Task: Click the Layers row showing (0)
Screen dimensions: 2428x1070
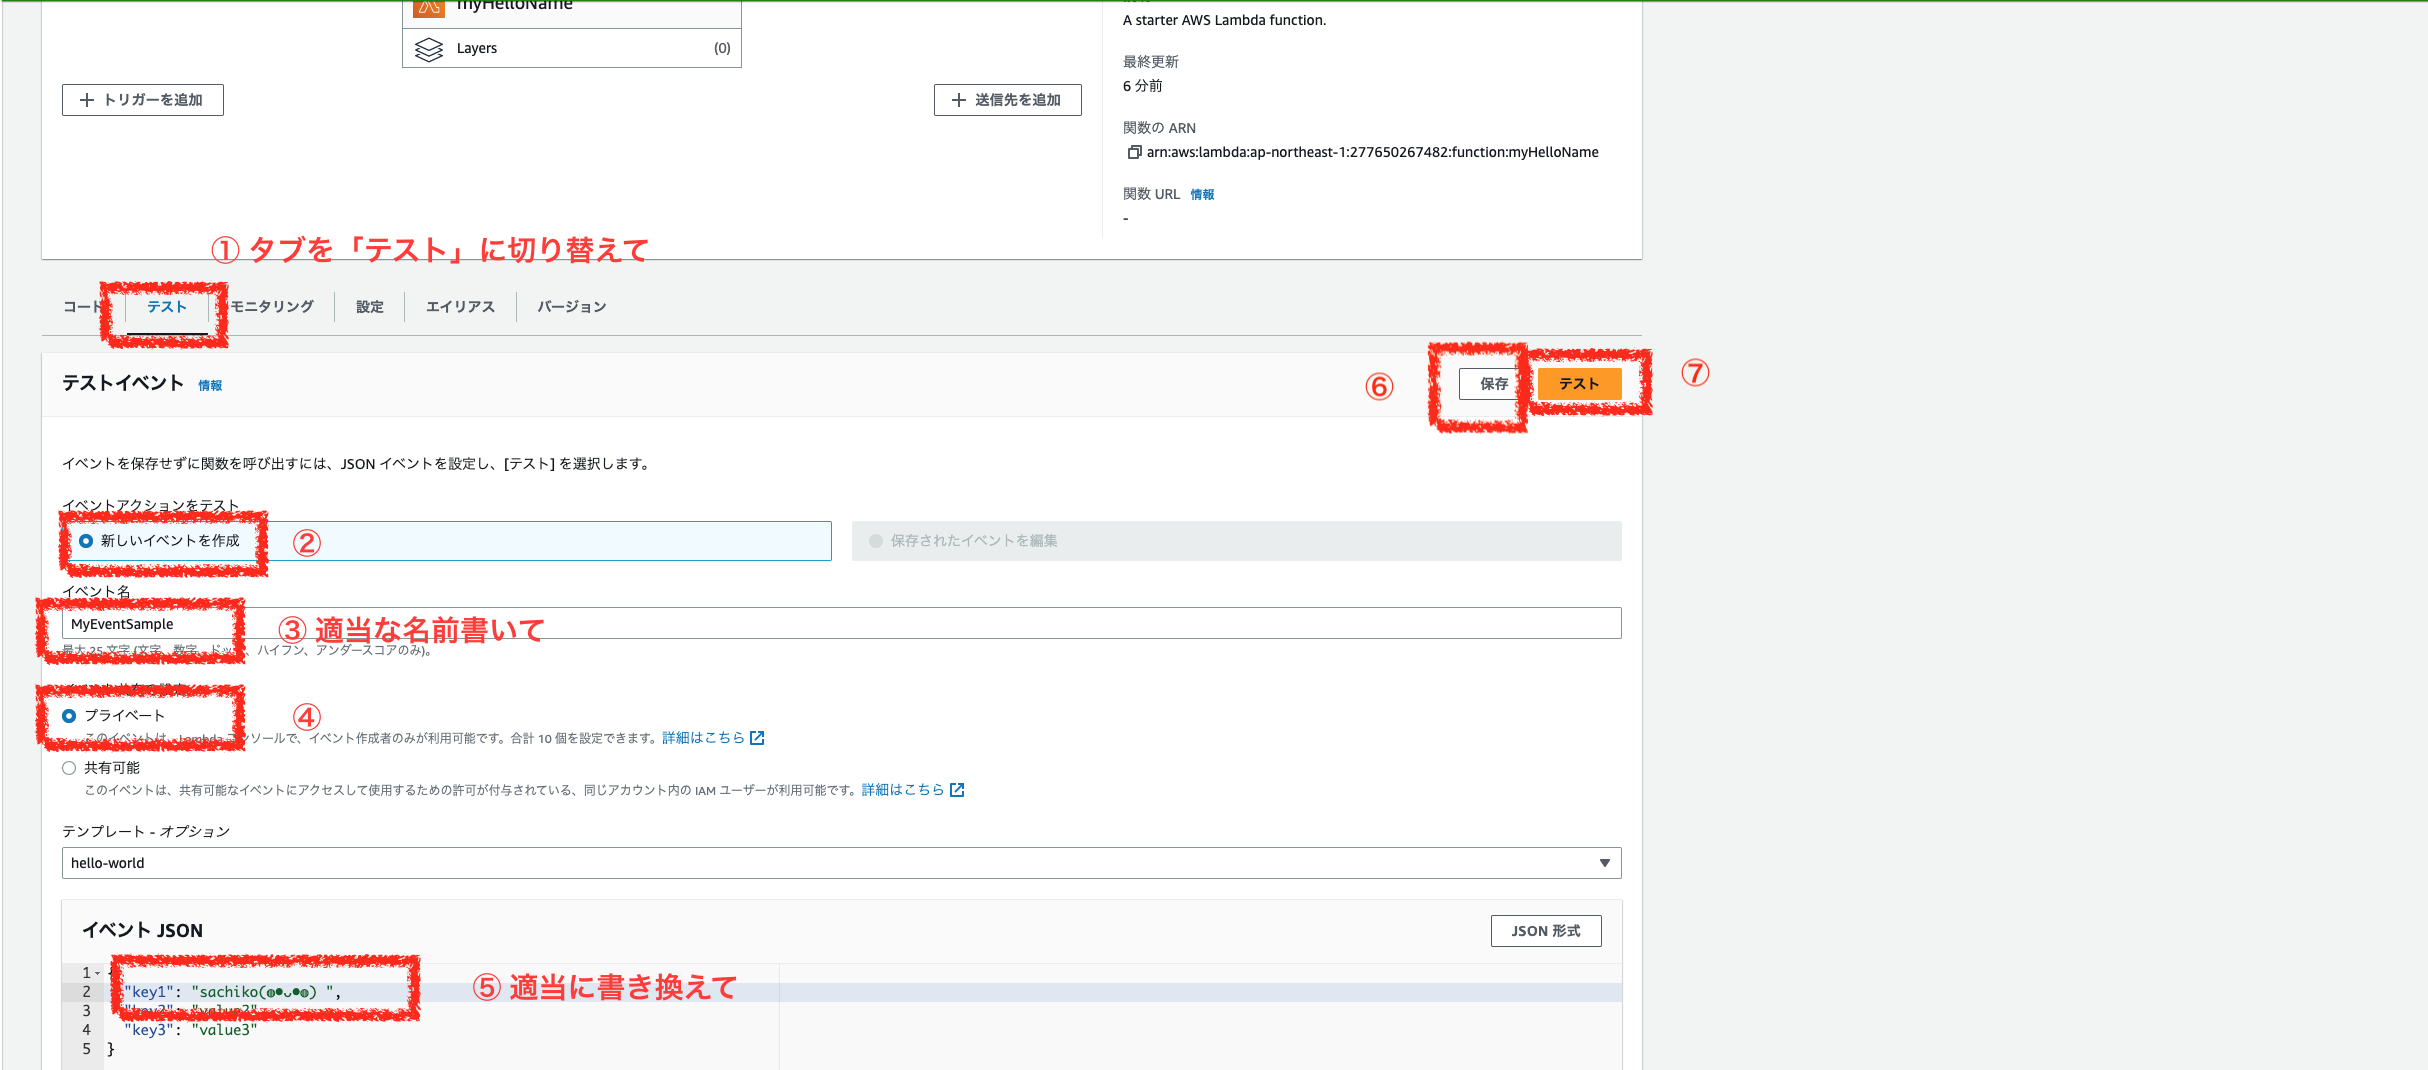Action: coord(572,48)
